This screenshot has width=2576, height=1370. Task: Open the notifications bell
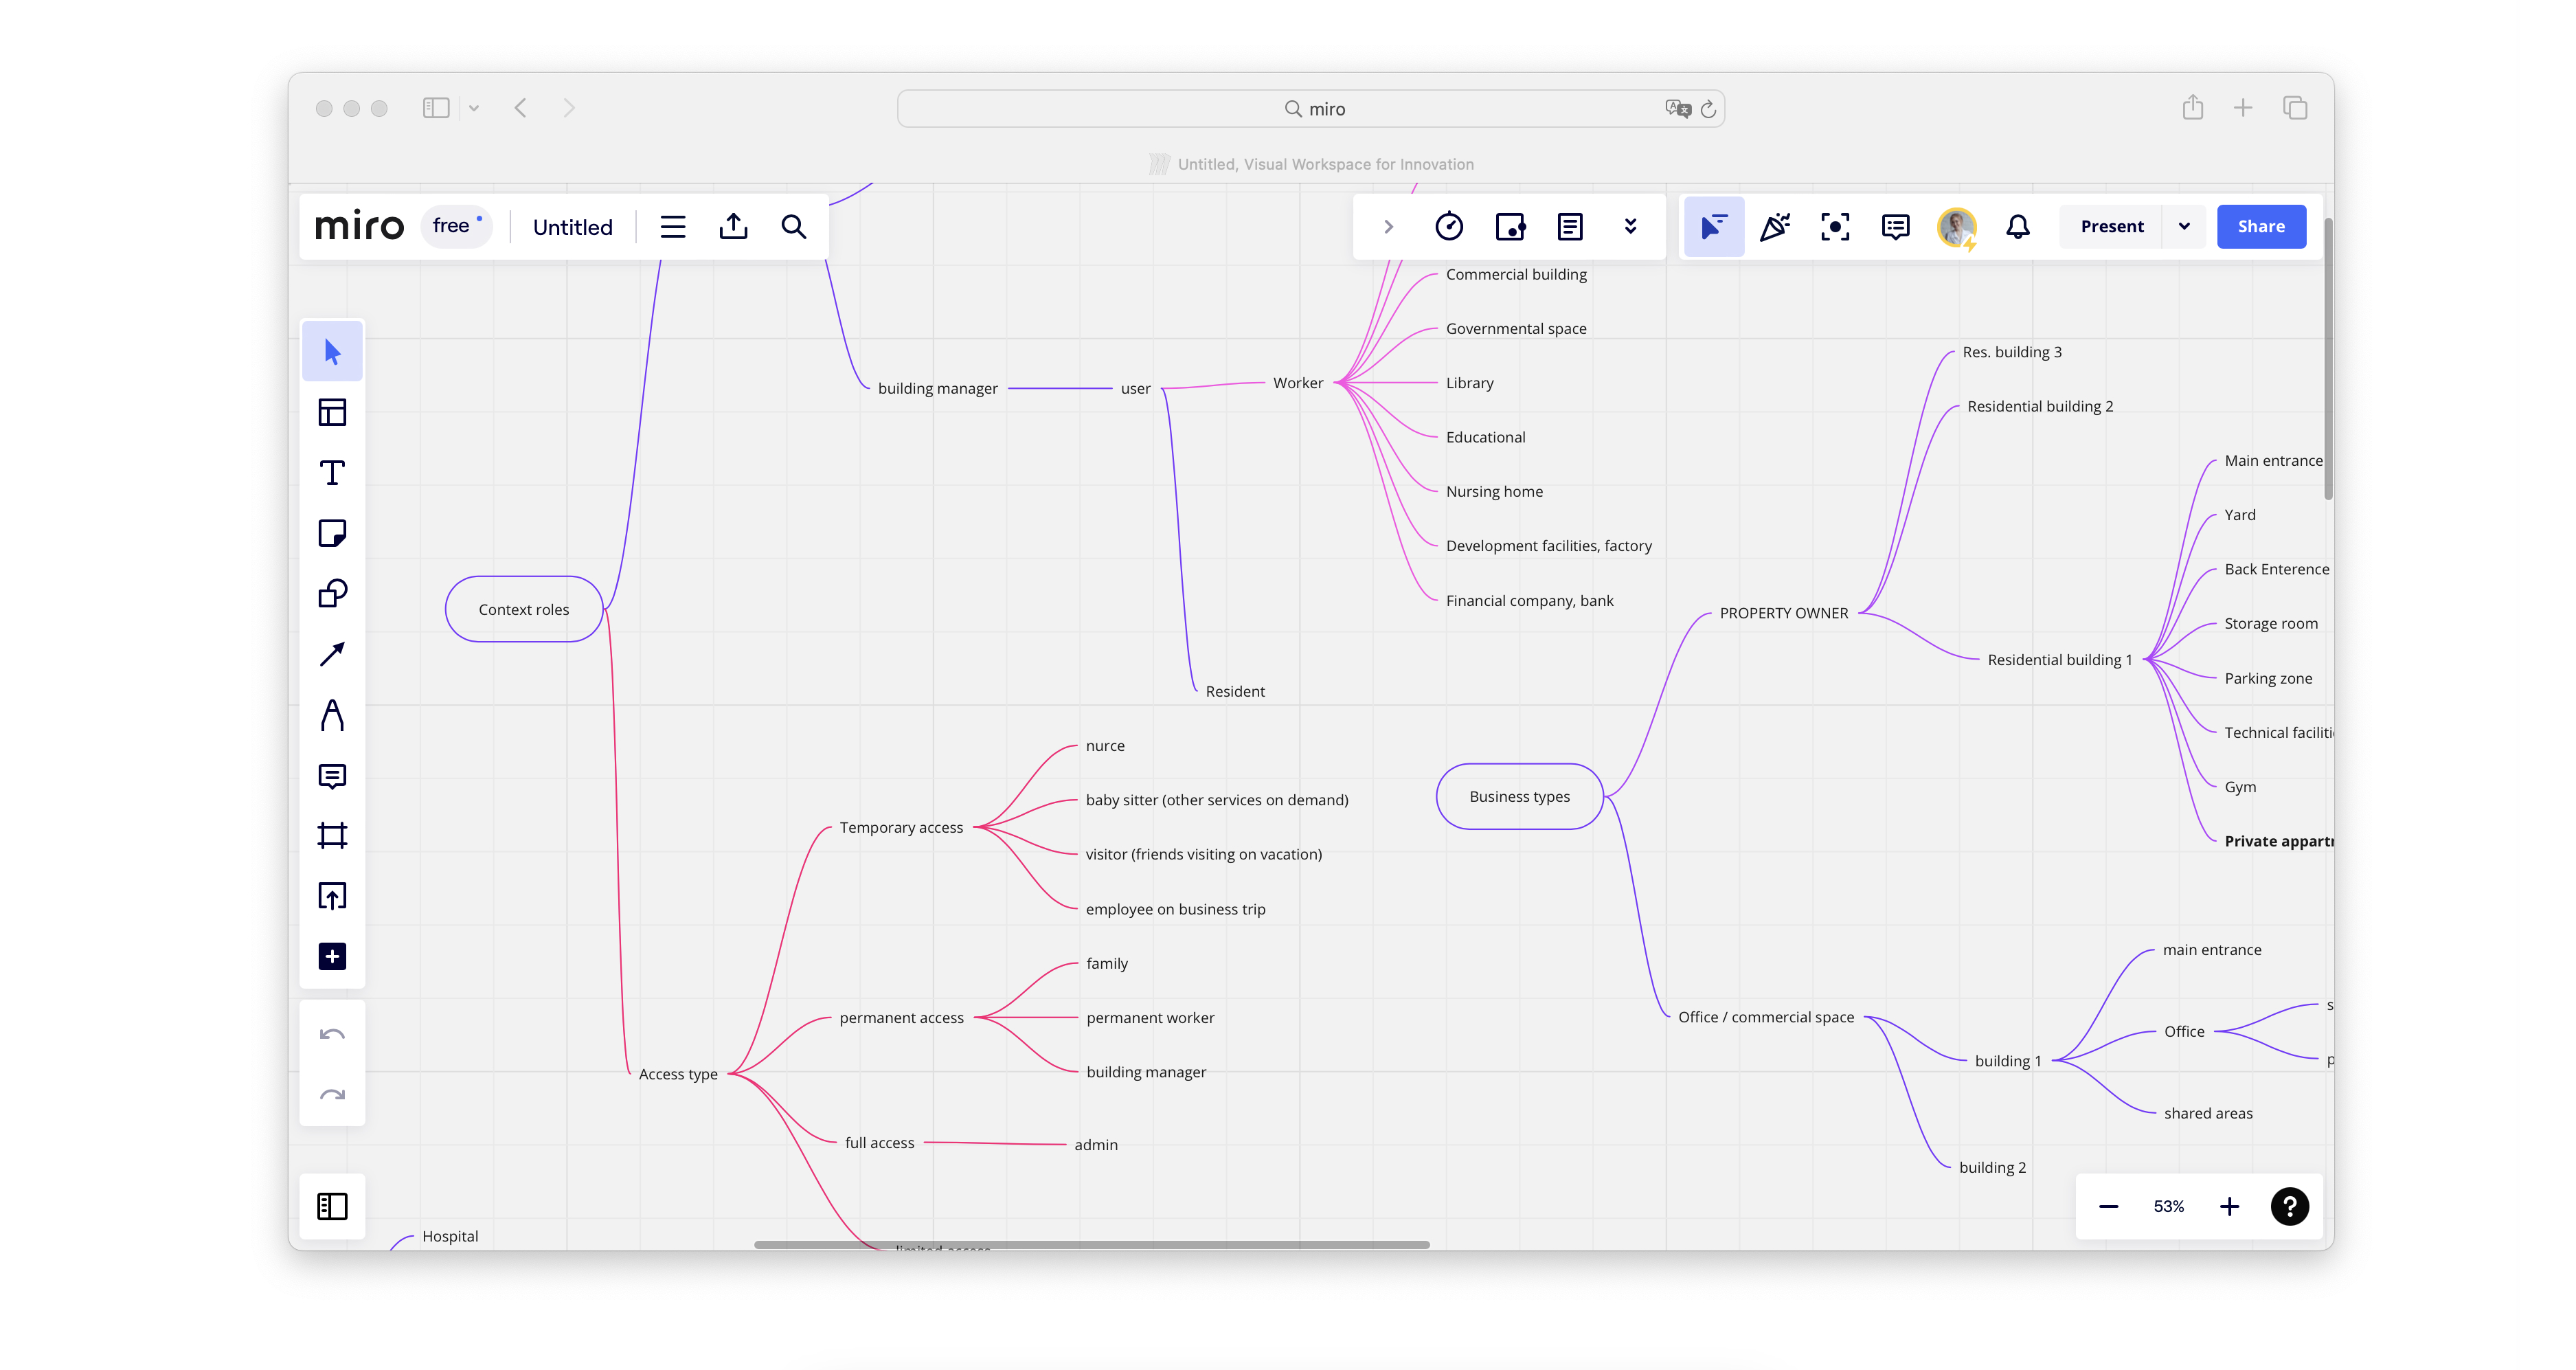(2018, 227)
